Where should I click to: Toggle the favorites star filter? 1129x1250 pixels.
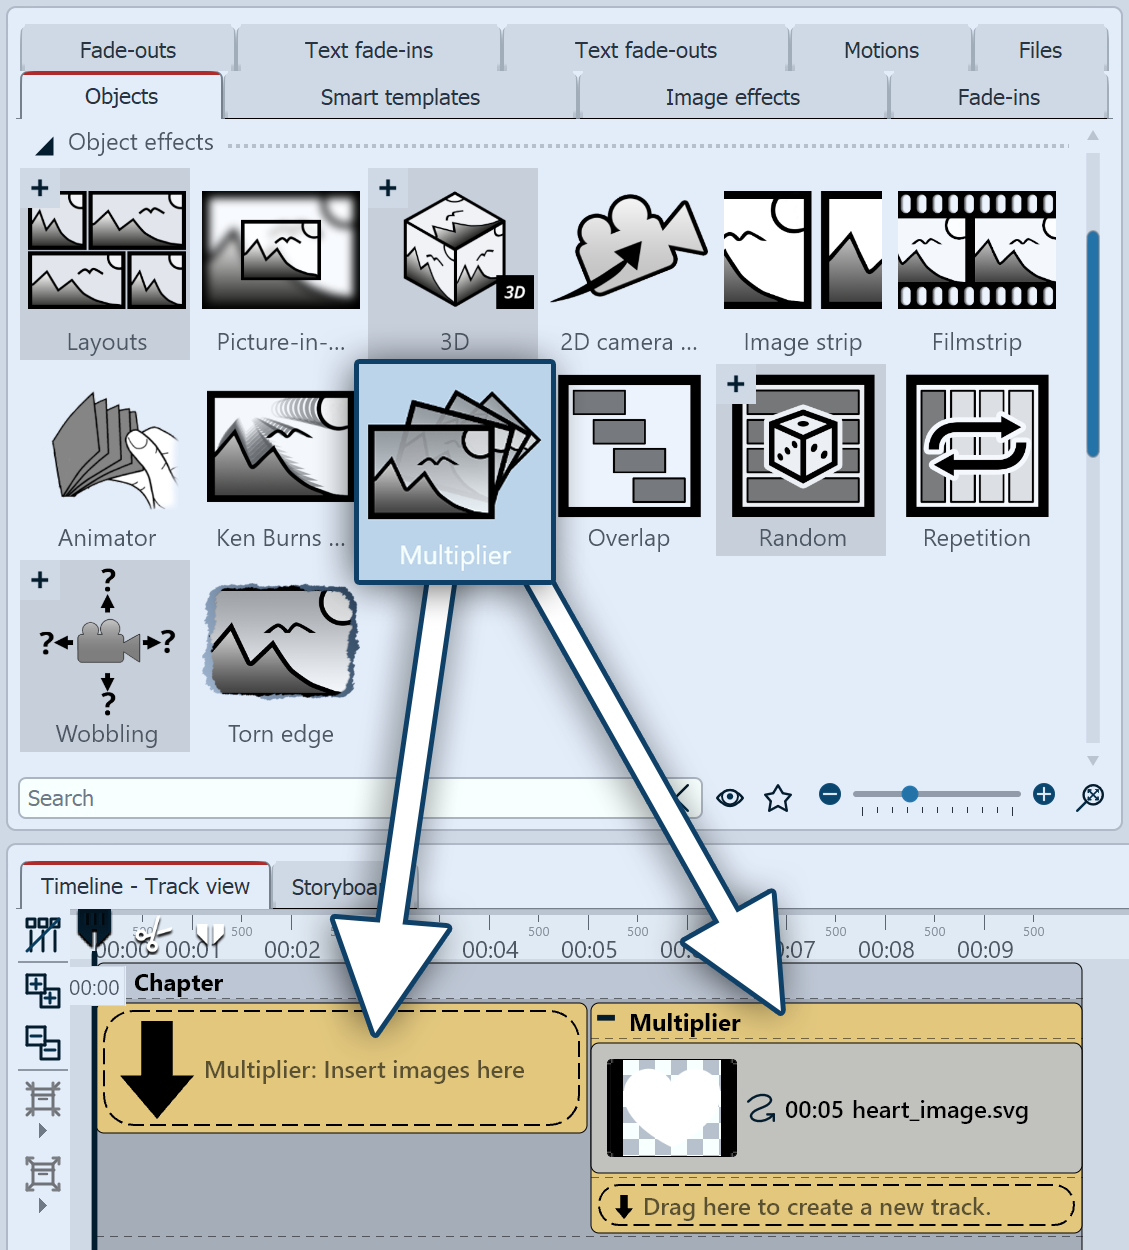777,798
